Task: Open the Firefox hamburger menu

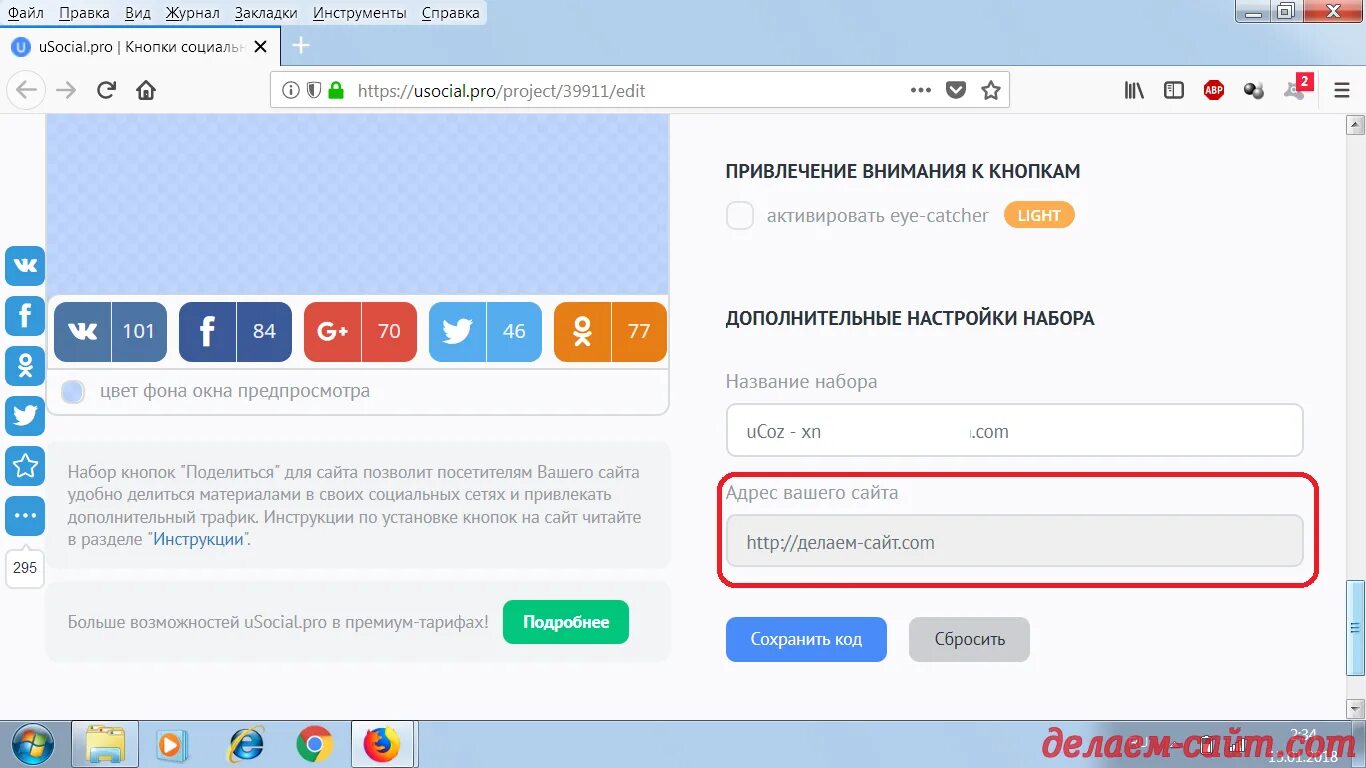Action: pyautogui.click(x=1342, y=90)
